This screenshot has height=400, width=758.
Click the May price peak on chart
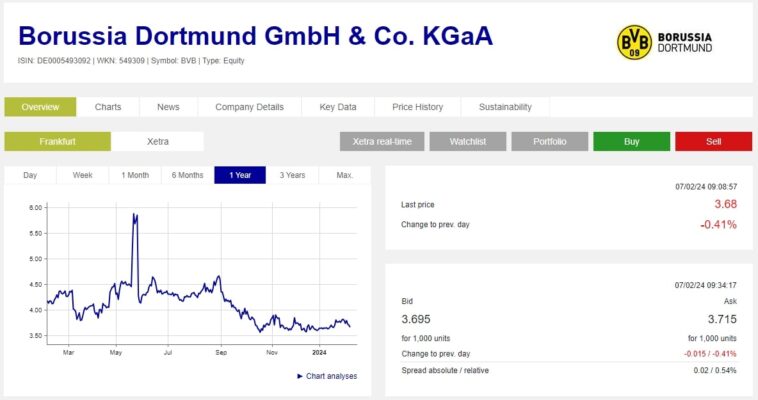coord(134,215)
